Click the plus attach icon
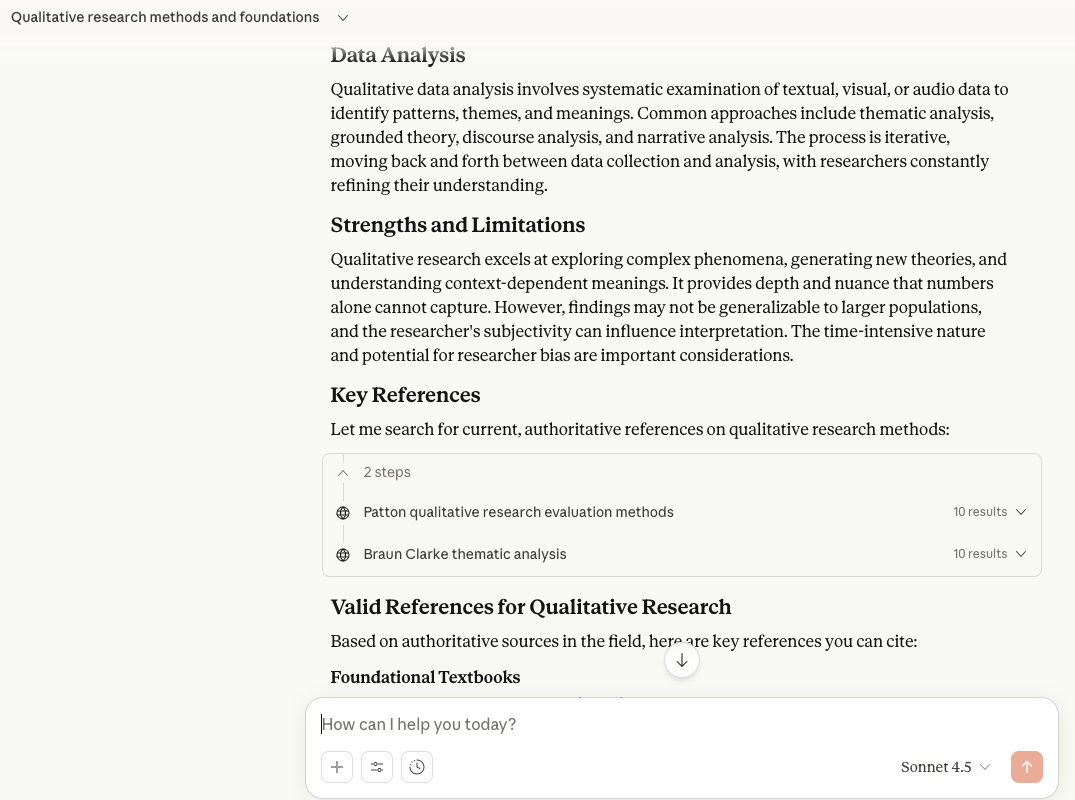 (337, 767)
